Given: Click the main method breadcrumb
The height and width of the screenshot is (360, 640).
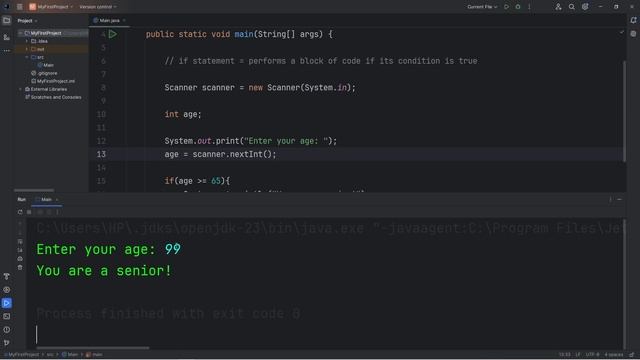Looking at the screenshot, I should [94, 355].
